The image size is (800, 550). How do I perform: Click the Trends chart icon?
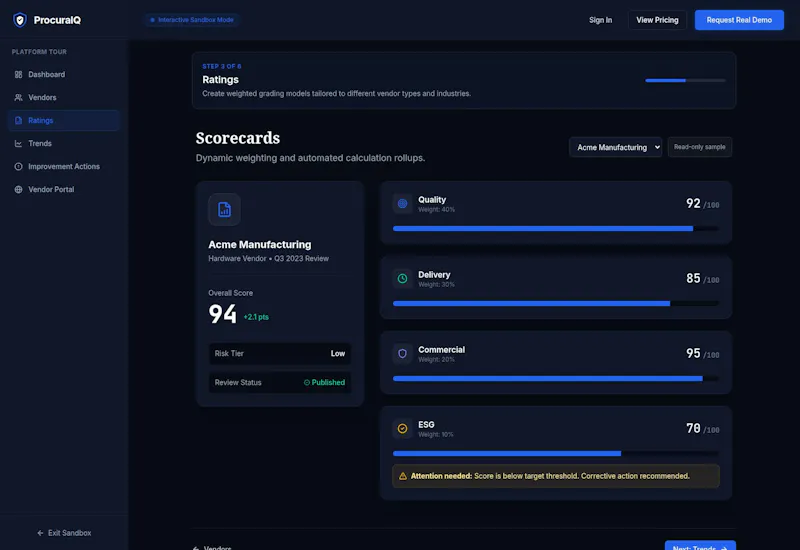(x=18, y=143)
